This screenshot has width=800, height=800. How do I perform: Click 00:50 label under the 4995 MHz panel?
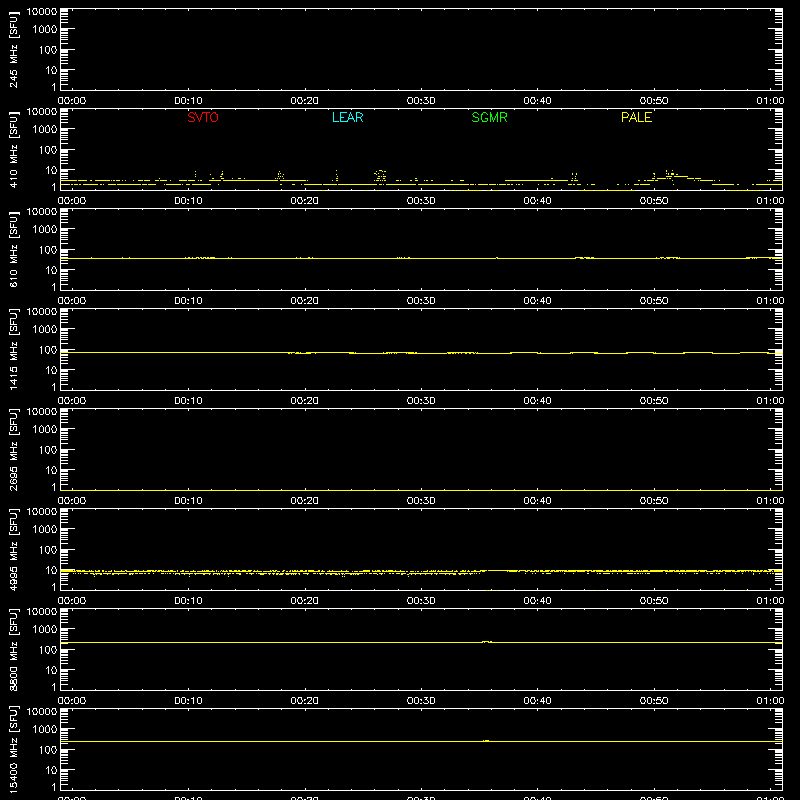pyautogui.click(x=654, y=601)
